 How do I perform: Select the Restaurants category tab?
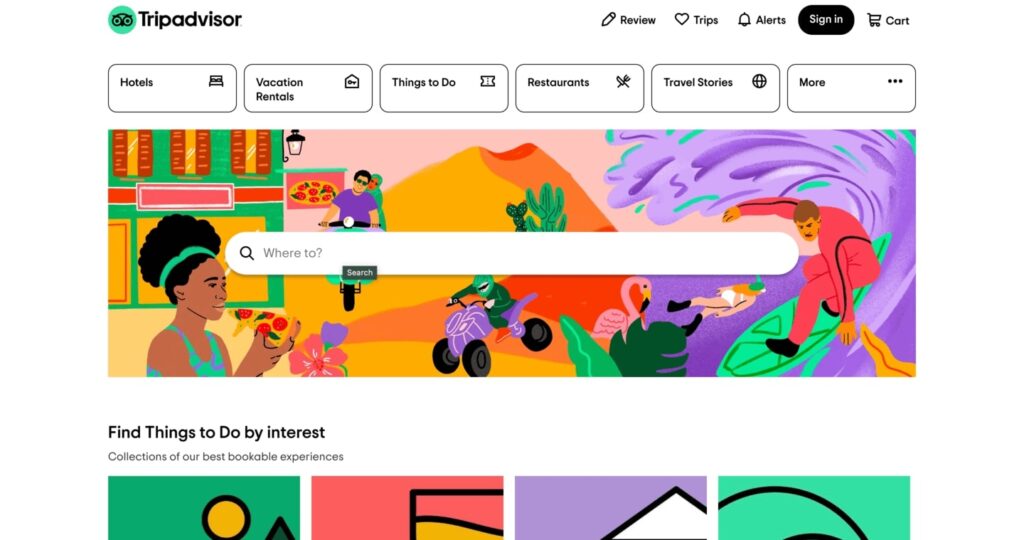(x=579, y=88)
